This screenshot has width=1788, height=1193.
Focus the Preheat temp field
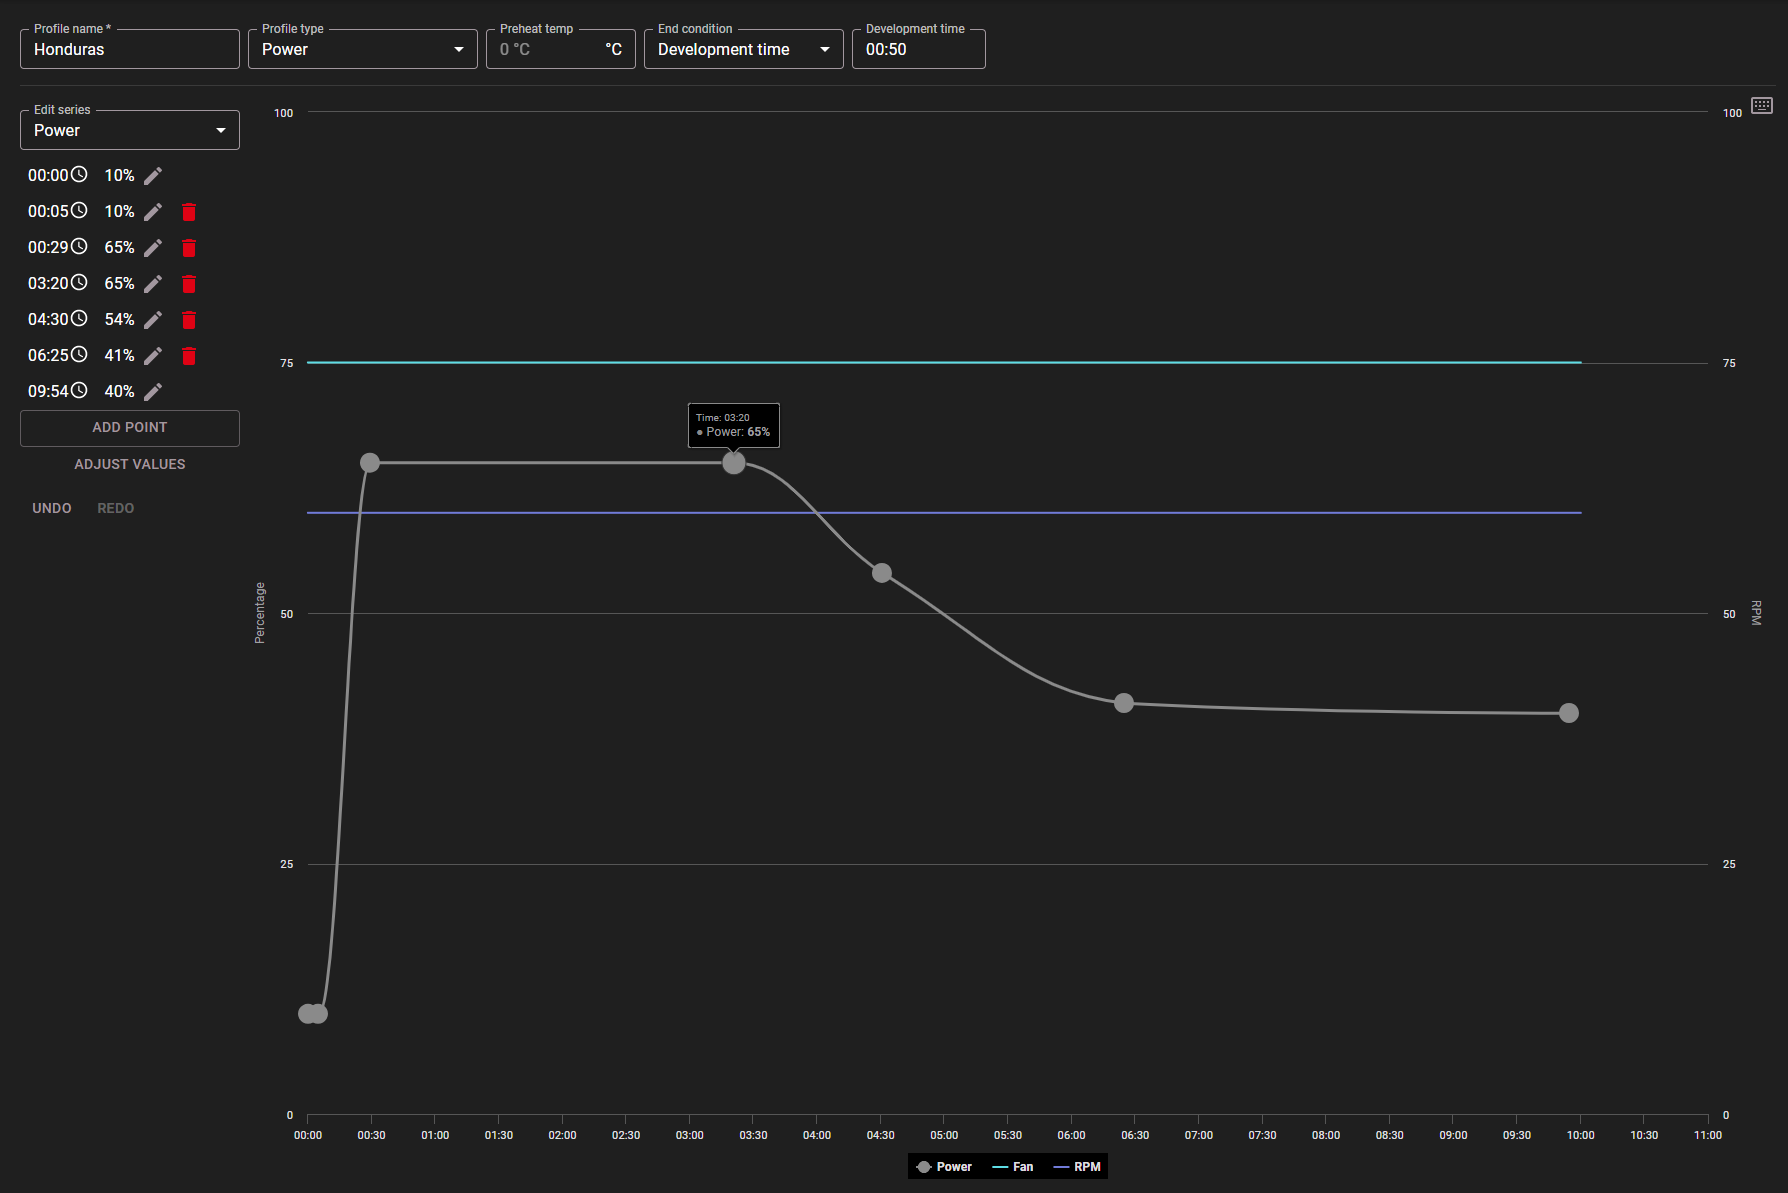tap(561, 49)
